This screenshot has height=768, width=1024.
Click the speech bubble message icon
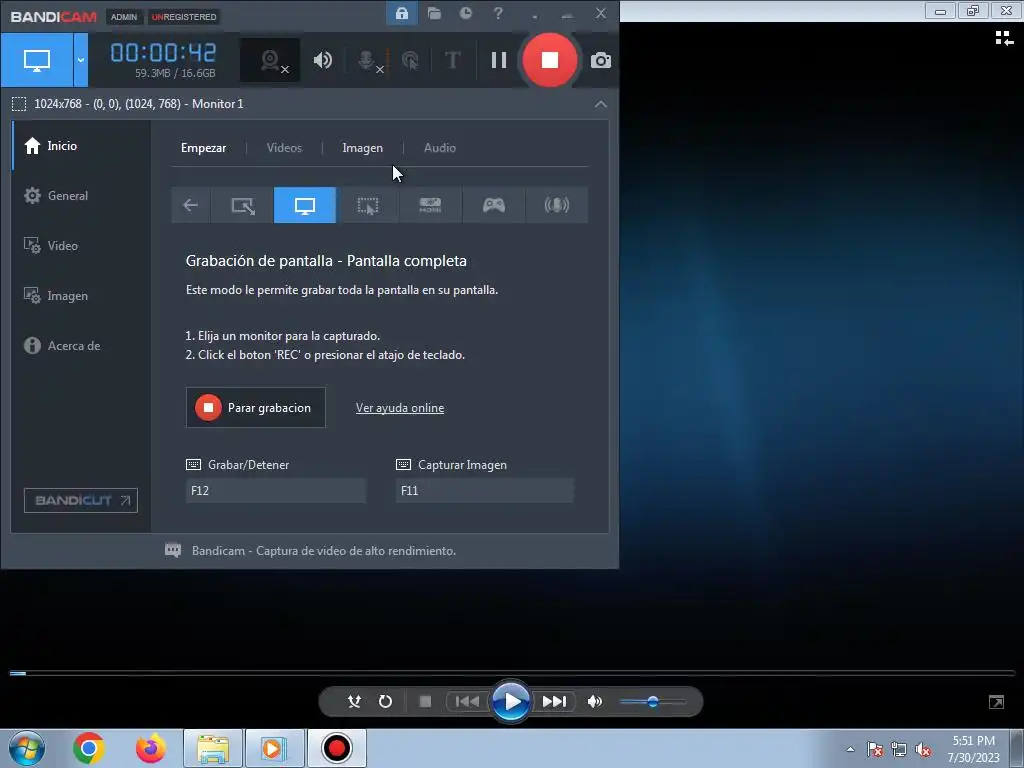tap(173, 550)
